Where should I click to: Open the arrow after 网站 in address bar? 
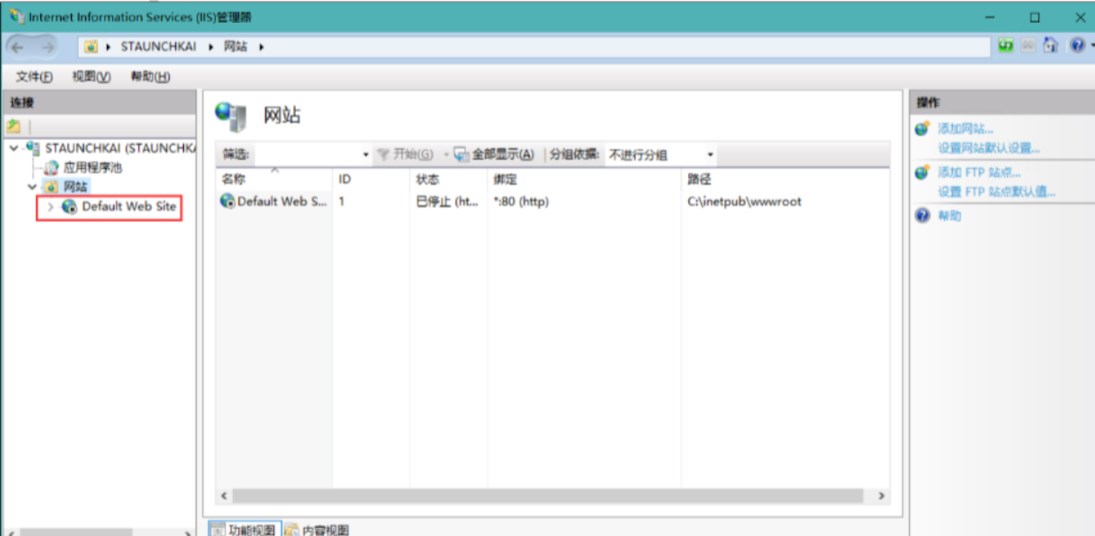(x=261, y=47)
